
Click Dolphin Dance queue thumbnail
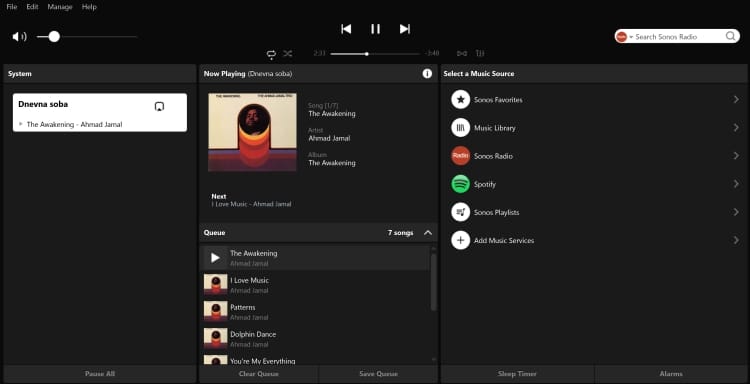(x=215, y=338)
